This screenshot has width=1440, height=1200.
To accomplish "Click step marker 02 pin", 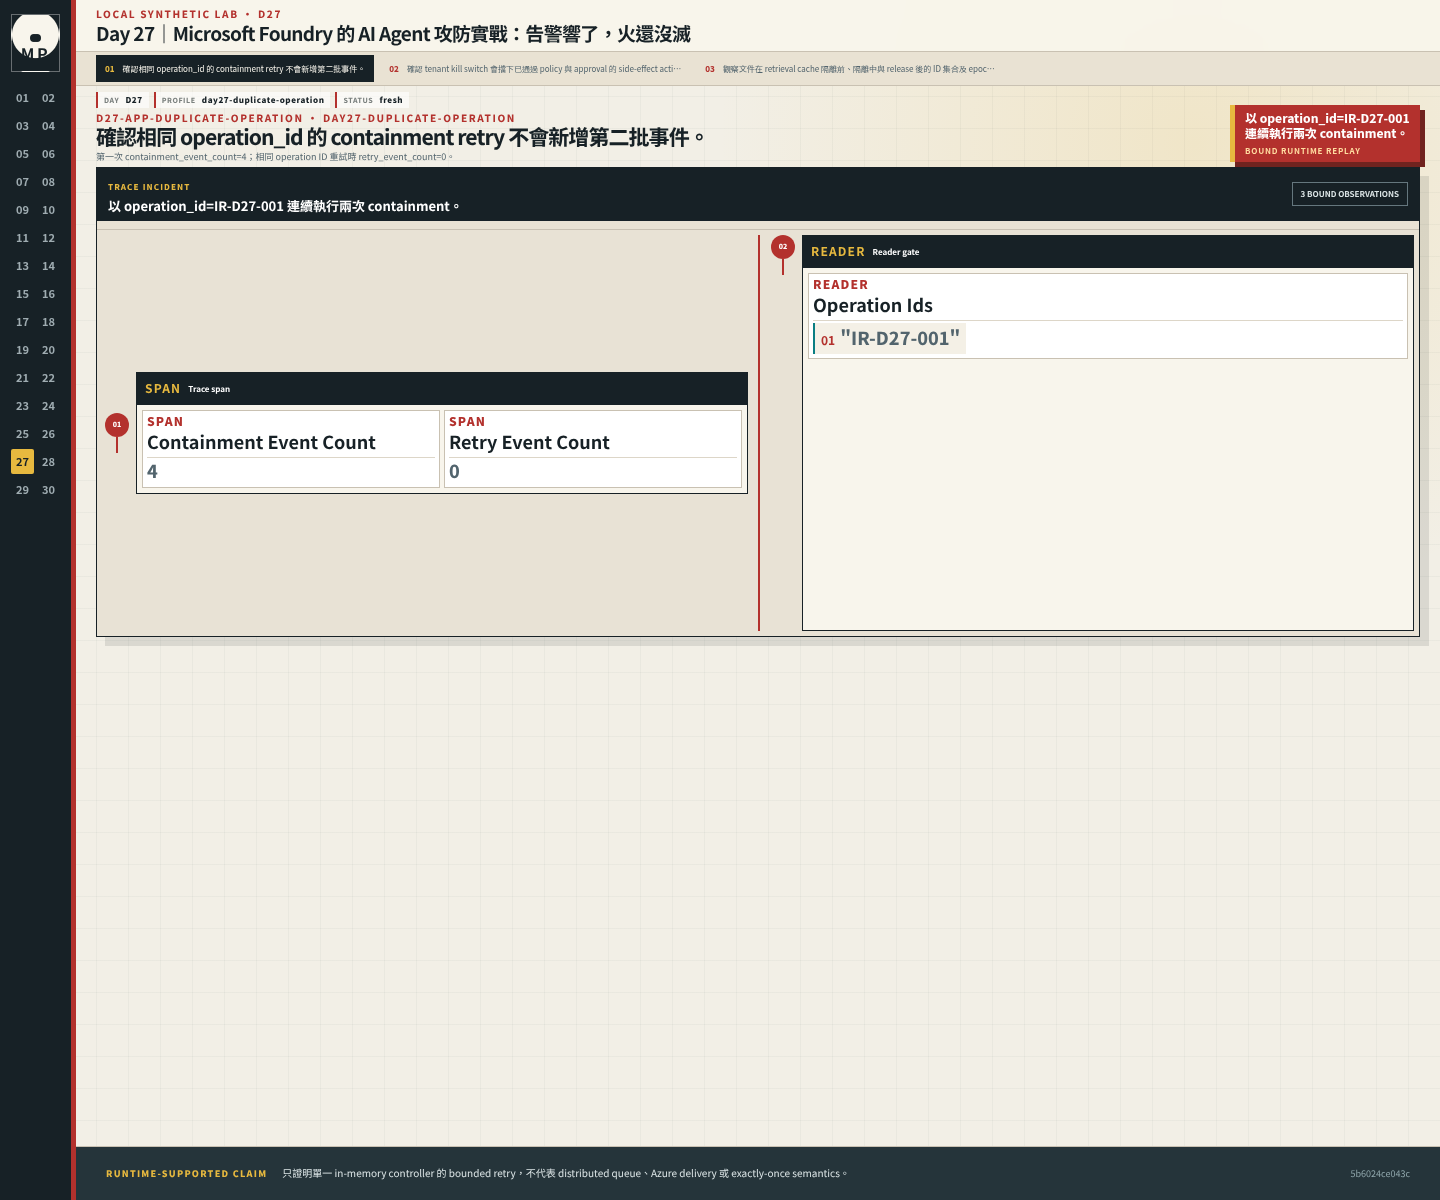I will pos(783,247).
